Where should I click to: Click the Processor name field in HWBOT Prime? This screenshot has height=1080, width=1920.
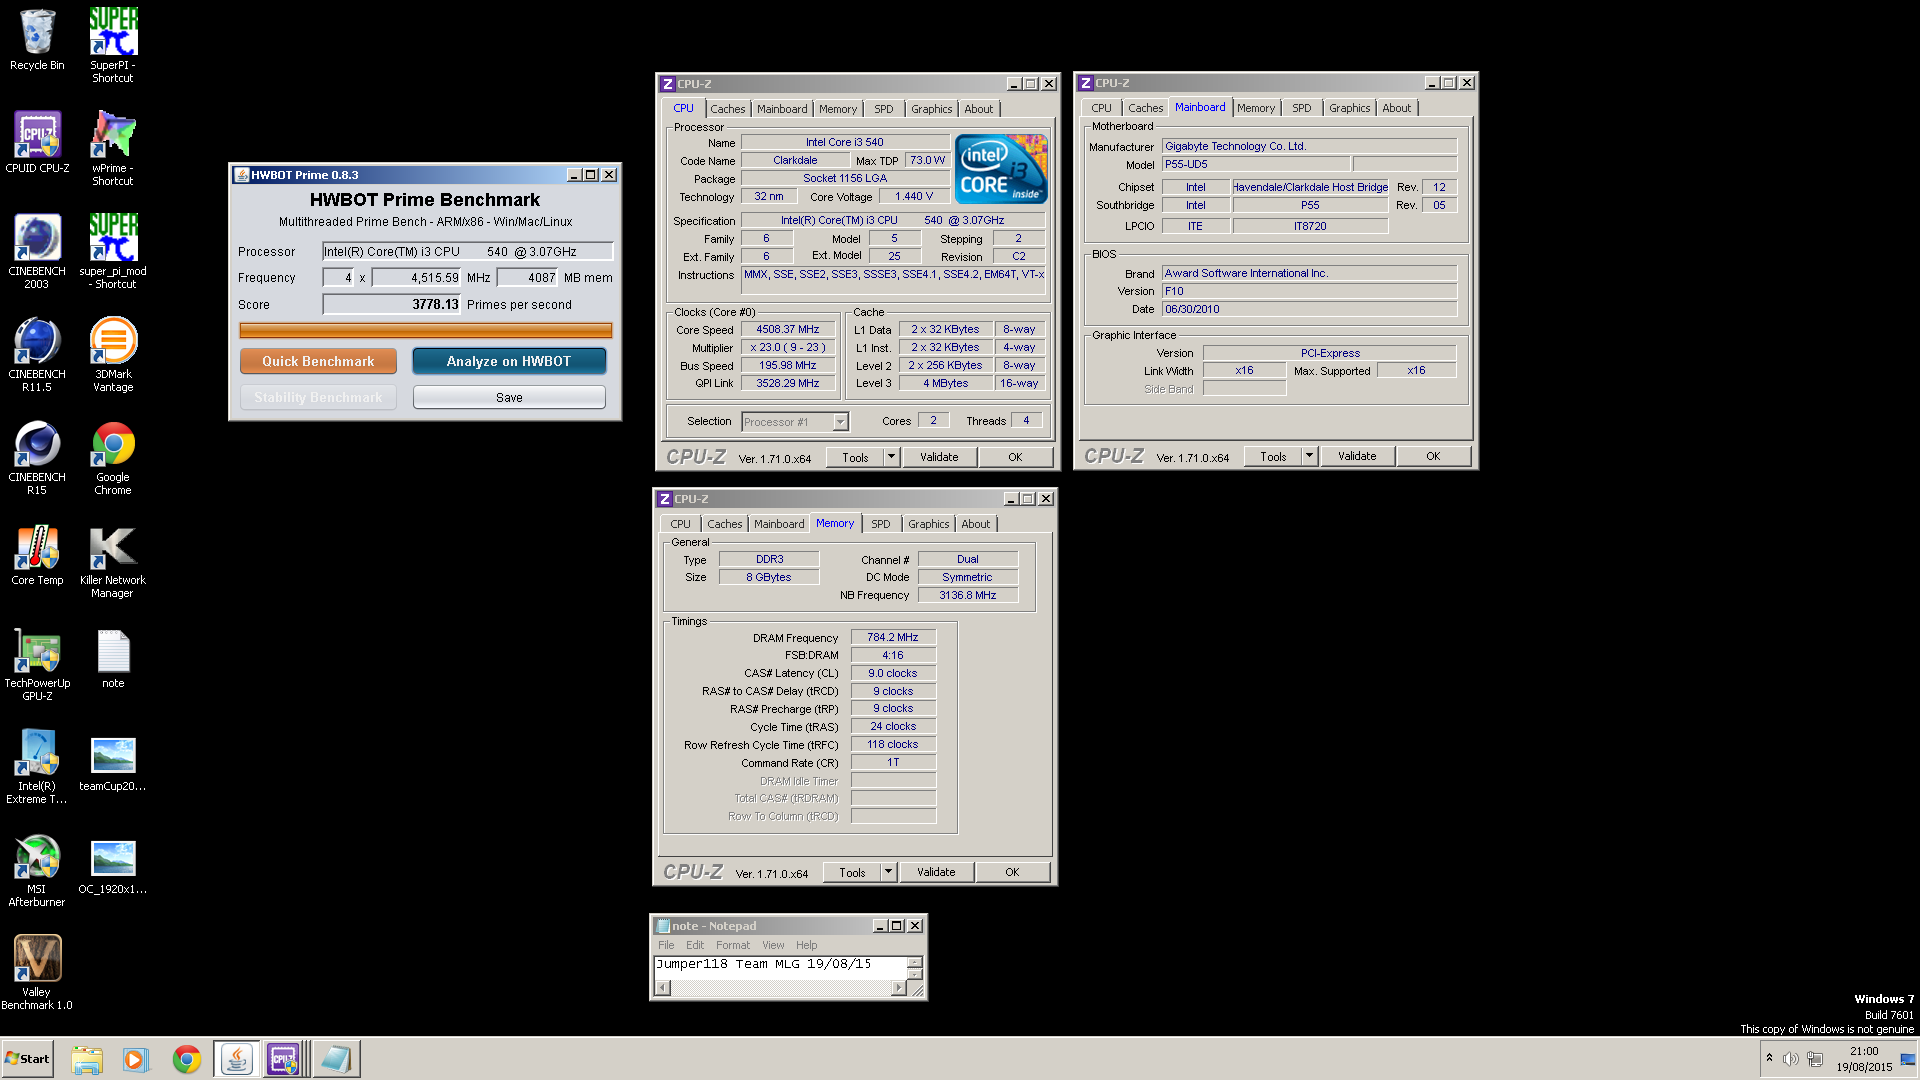pyautogui.click(x=467, y=251)
